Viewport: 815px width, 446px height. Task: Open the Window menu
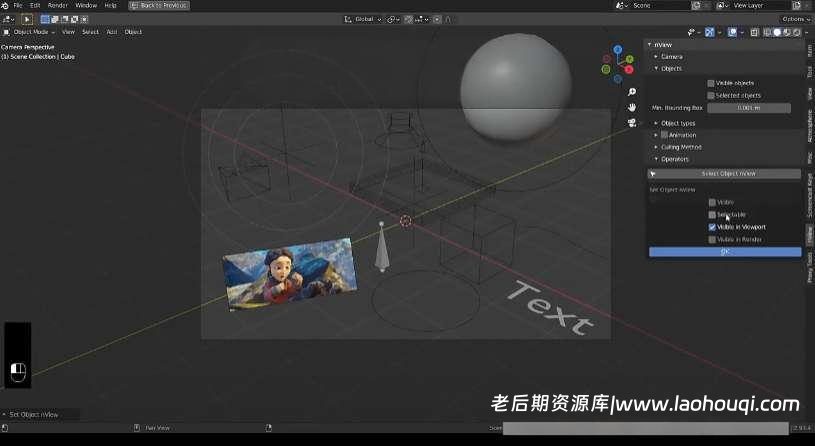point(86,5)
